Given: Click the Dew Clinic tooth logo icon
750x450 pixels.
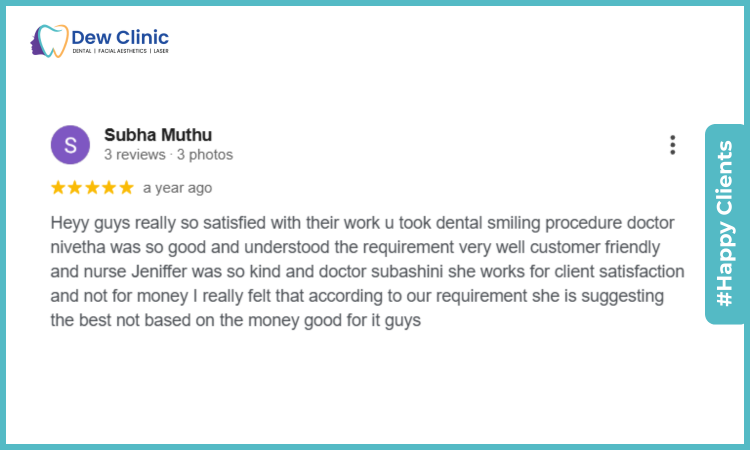Looking at the screenshot, I should [48, 41].
